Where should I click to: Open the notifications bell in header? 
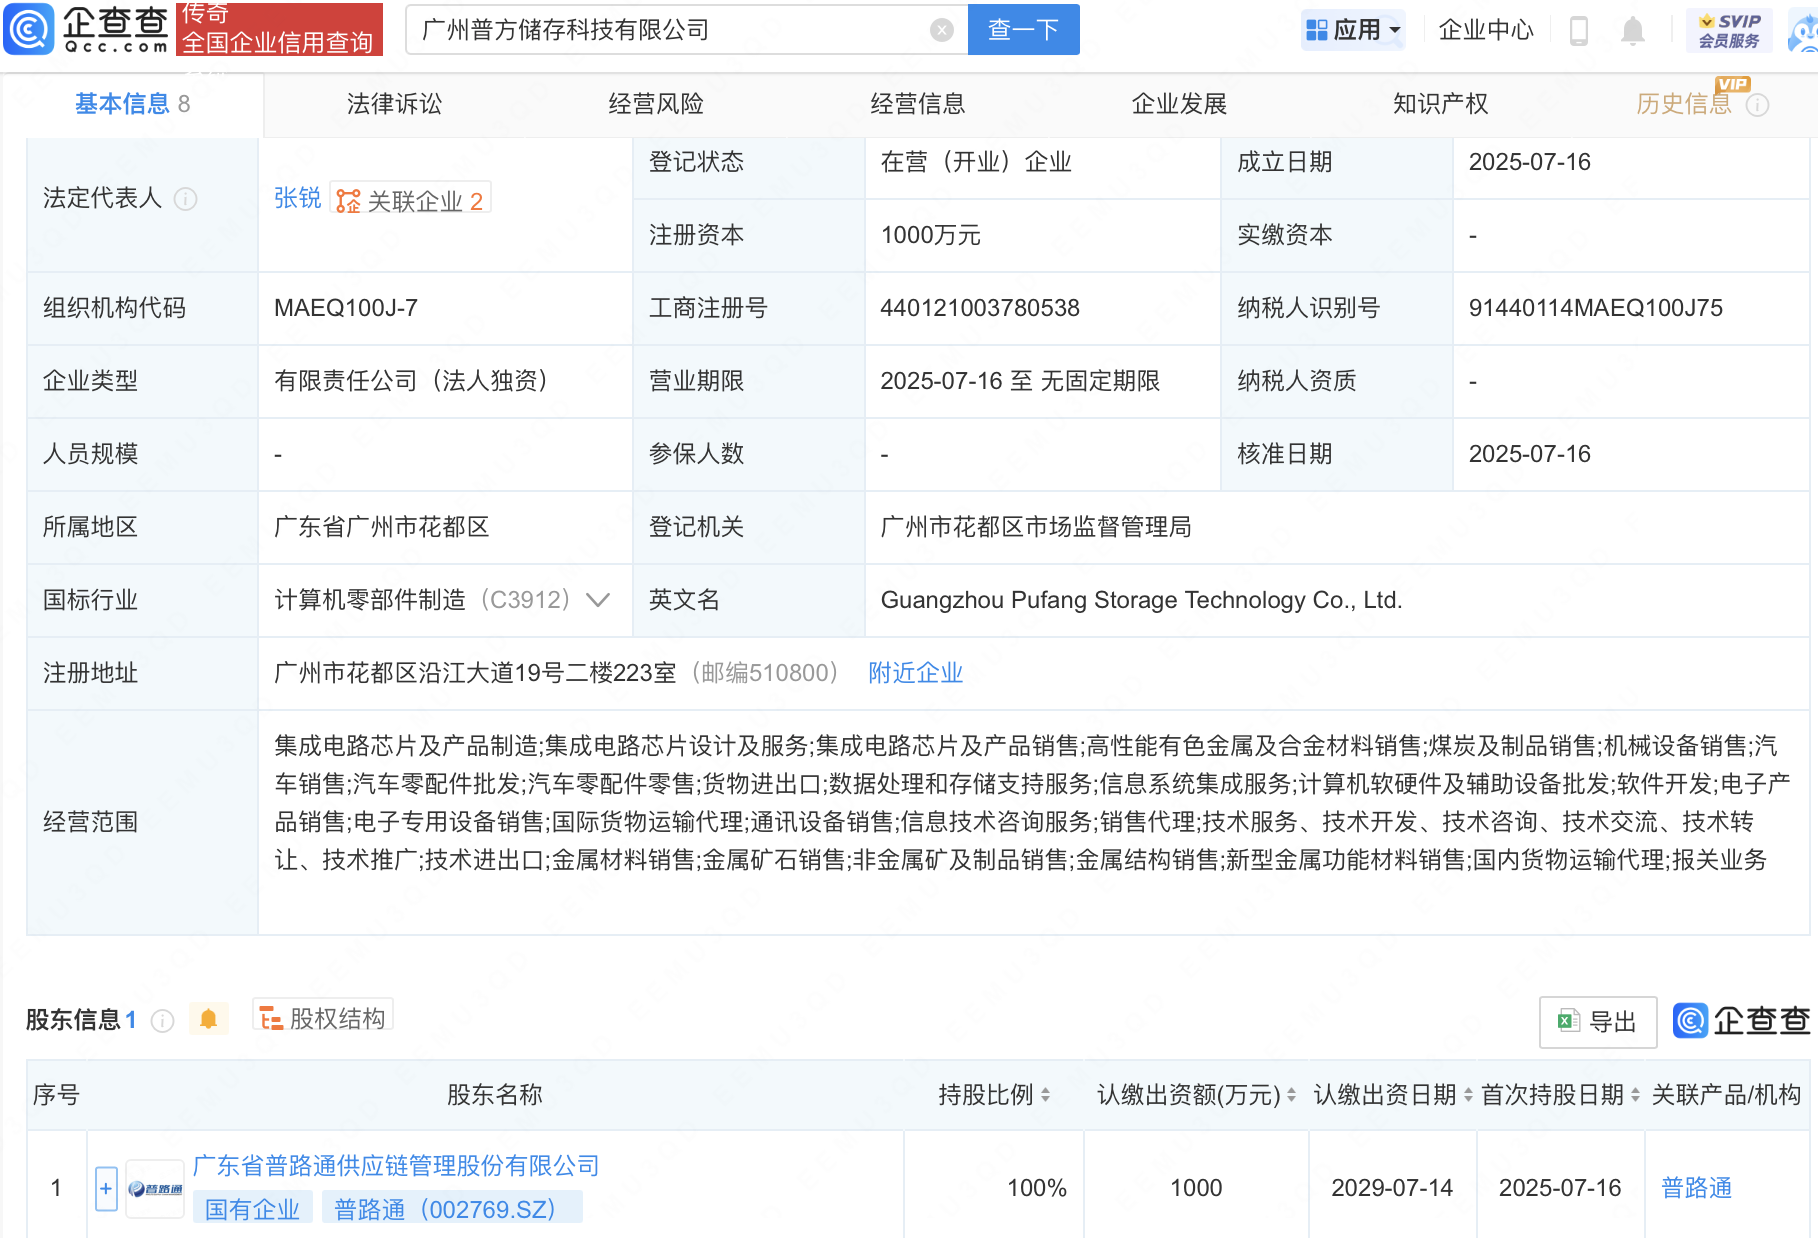pos(1632,30)
